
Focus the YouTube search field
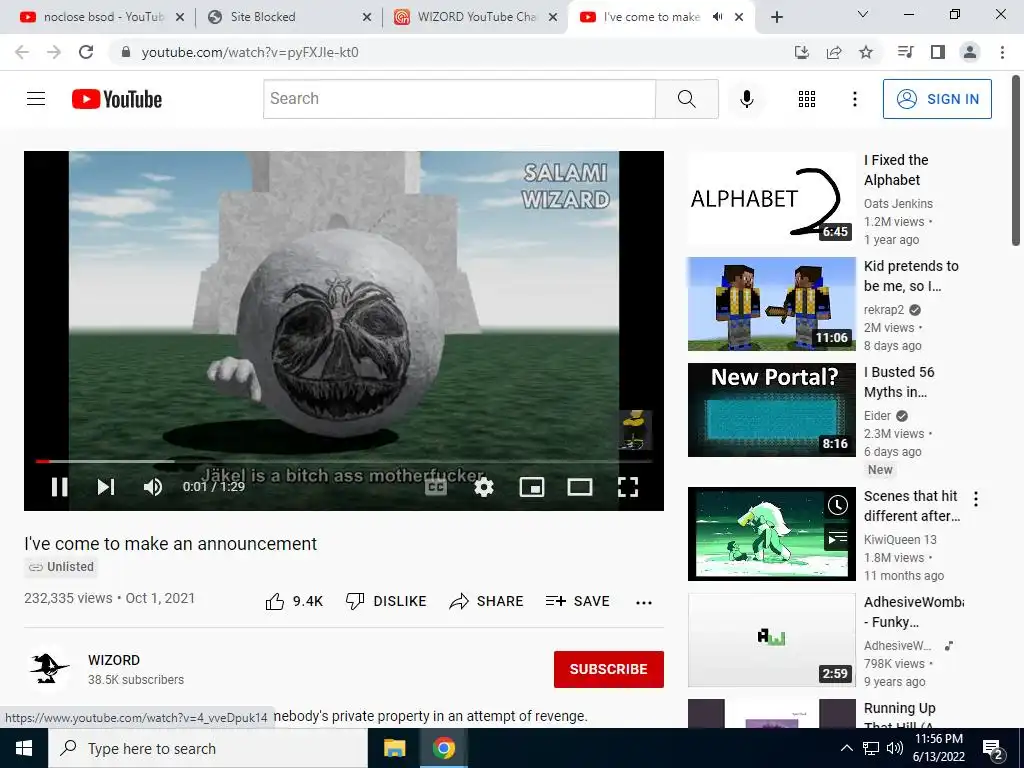point(459,99)
